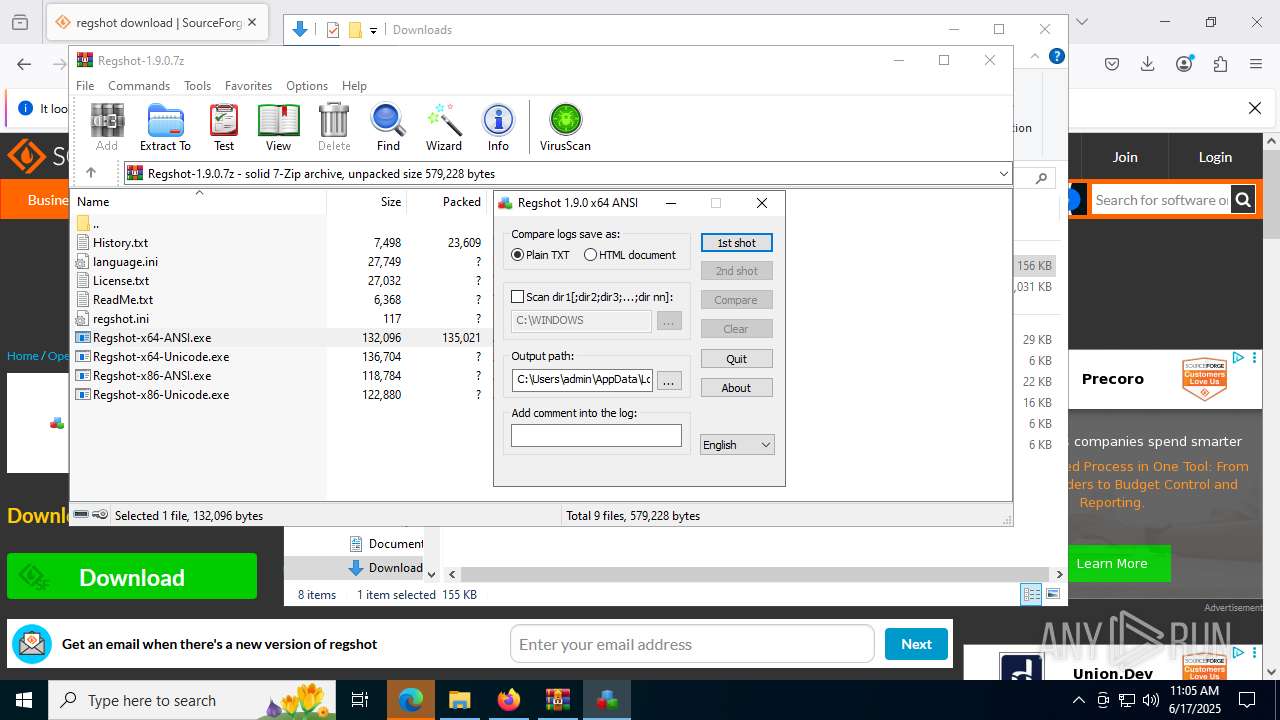Viewport: 1280px width, 720px height.
Task: Open Firefox tab list chevron
Action: coord(1081,21)
